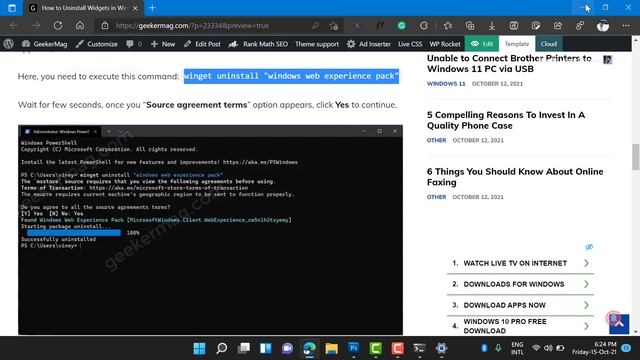Open the tab actions menu icon

click(11, 8)
